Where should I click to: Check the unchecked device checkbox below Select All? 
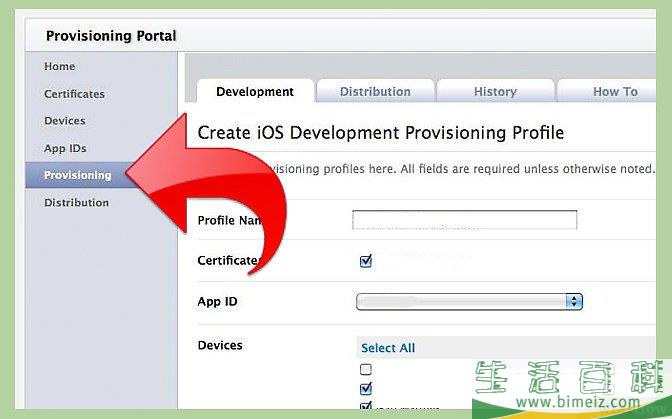click(x=366, y=369)
